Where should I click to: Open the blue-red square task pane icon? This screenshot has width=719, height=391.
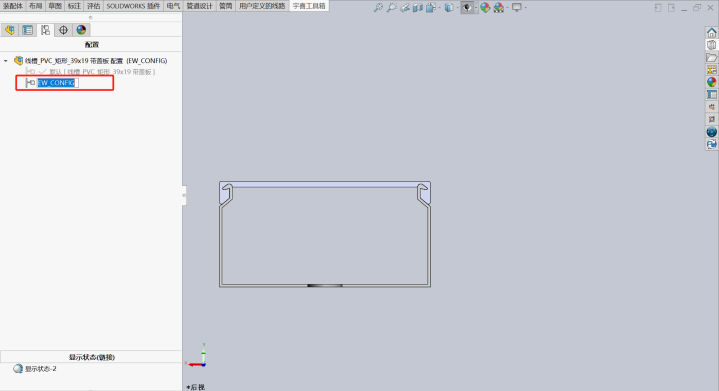[711, 119]
